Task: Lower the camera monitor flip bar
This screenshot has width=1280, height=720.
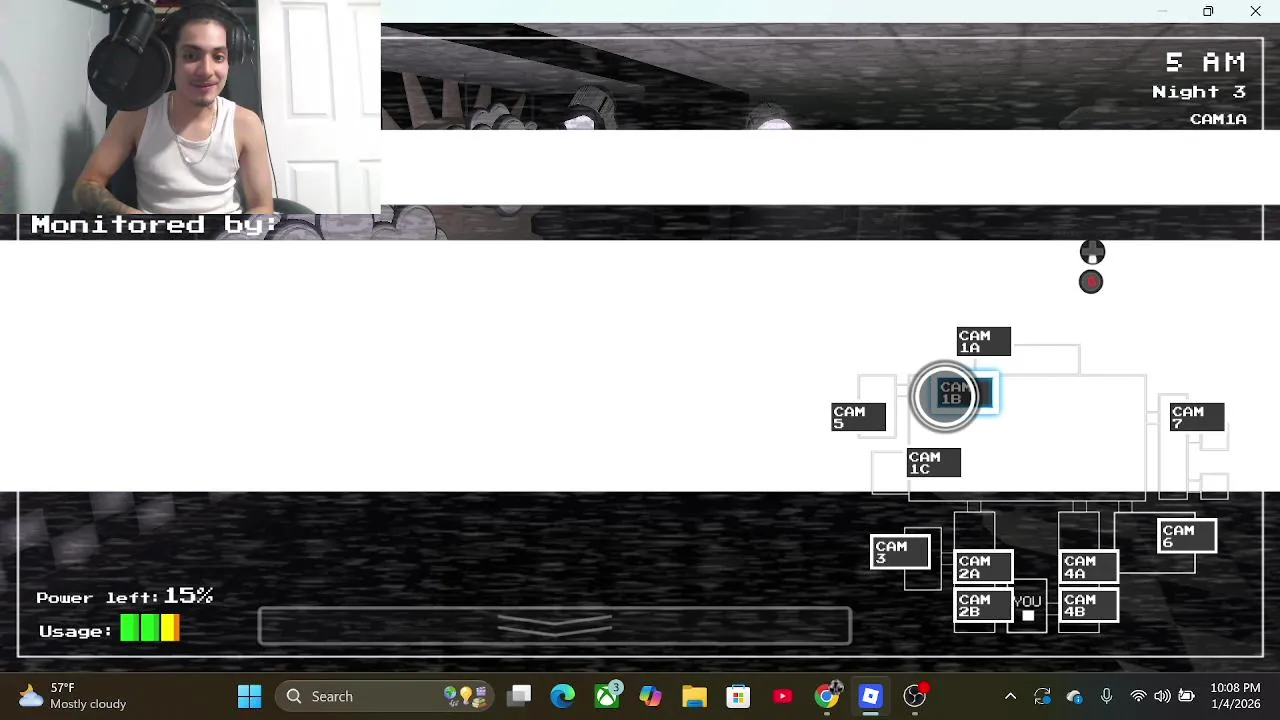Action: (x=555, y=626)
